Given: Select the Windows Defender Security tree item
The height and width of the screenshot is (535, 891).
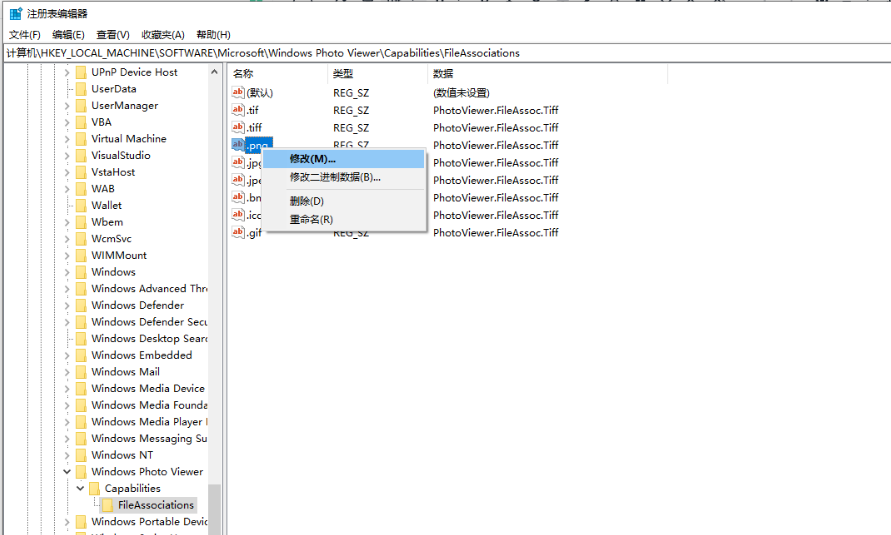Looking at the screenshot, I should [149, 322].
